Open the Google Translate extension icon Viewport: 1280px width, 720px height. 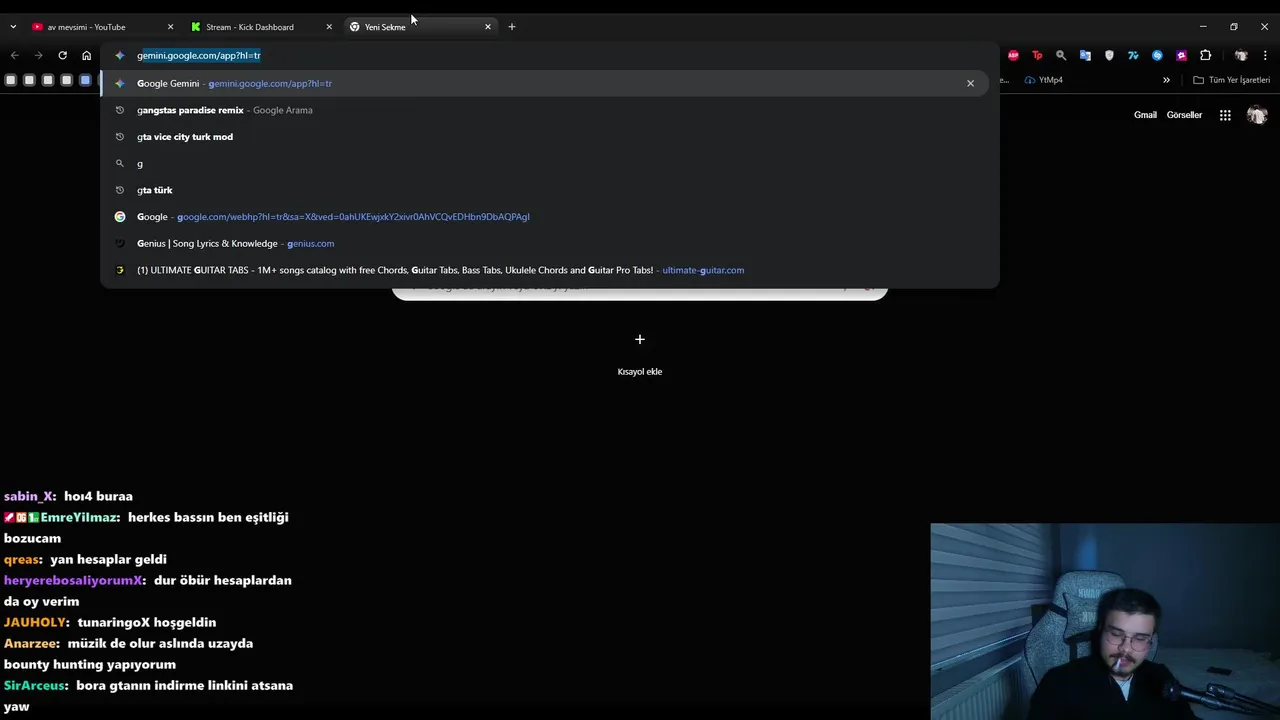point(1085,55)
